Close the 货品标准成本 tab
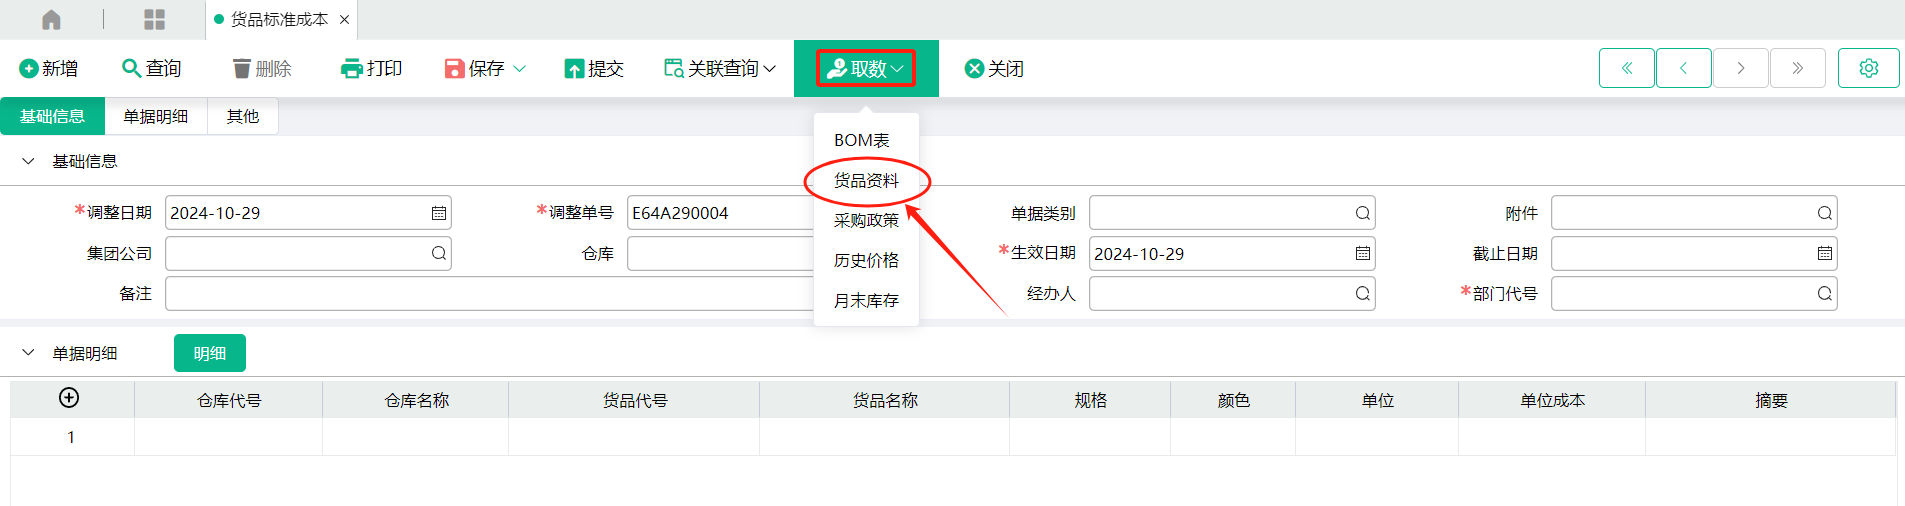The width and height of the screenshot is (1905, 506). pos(344,19)
